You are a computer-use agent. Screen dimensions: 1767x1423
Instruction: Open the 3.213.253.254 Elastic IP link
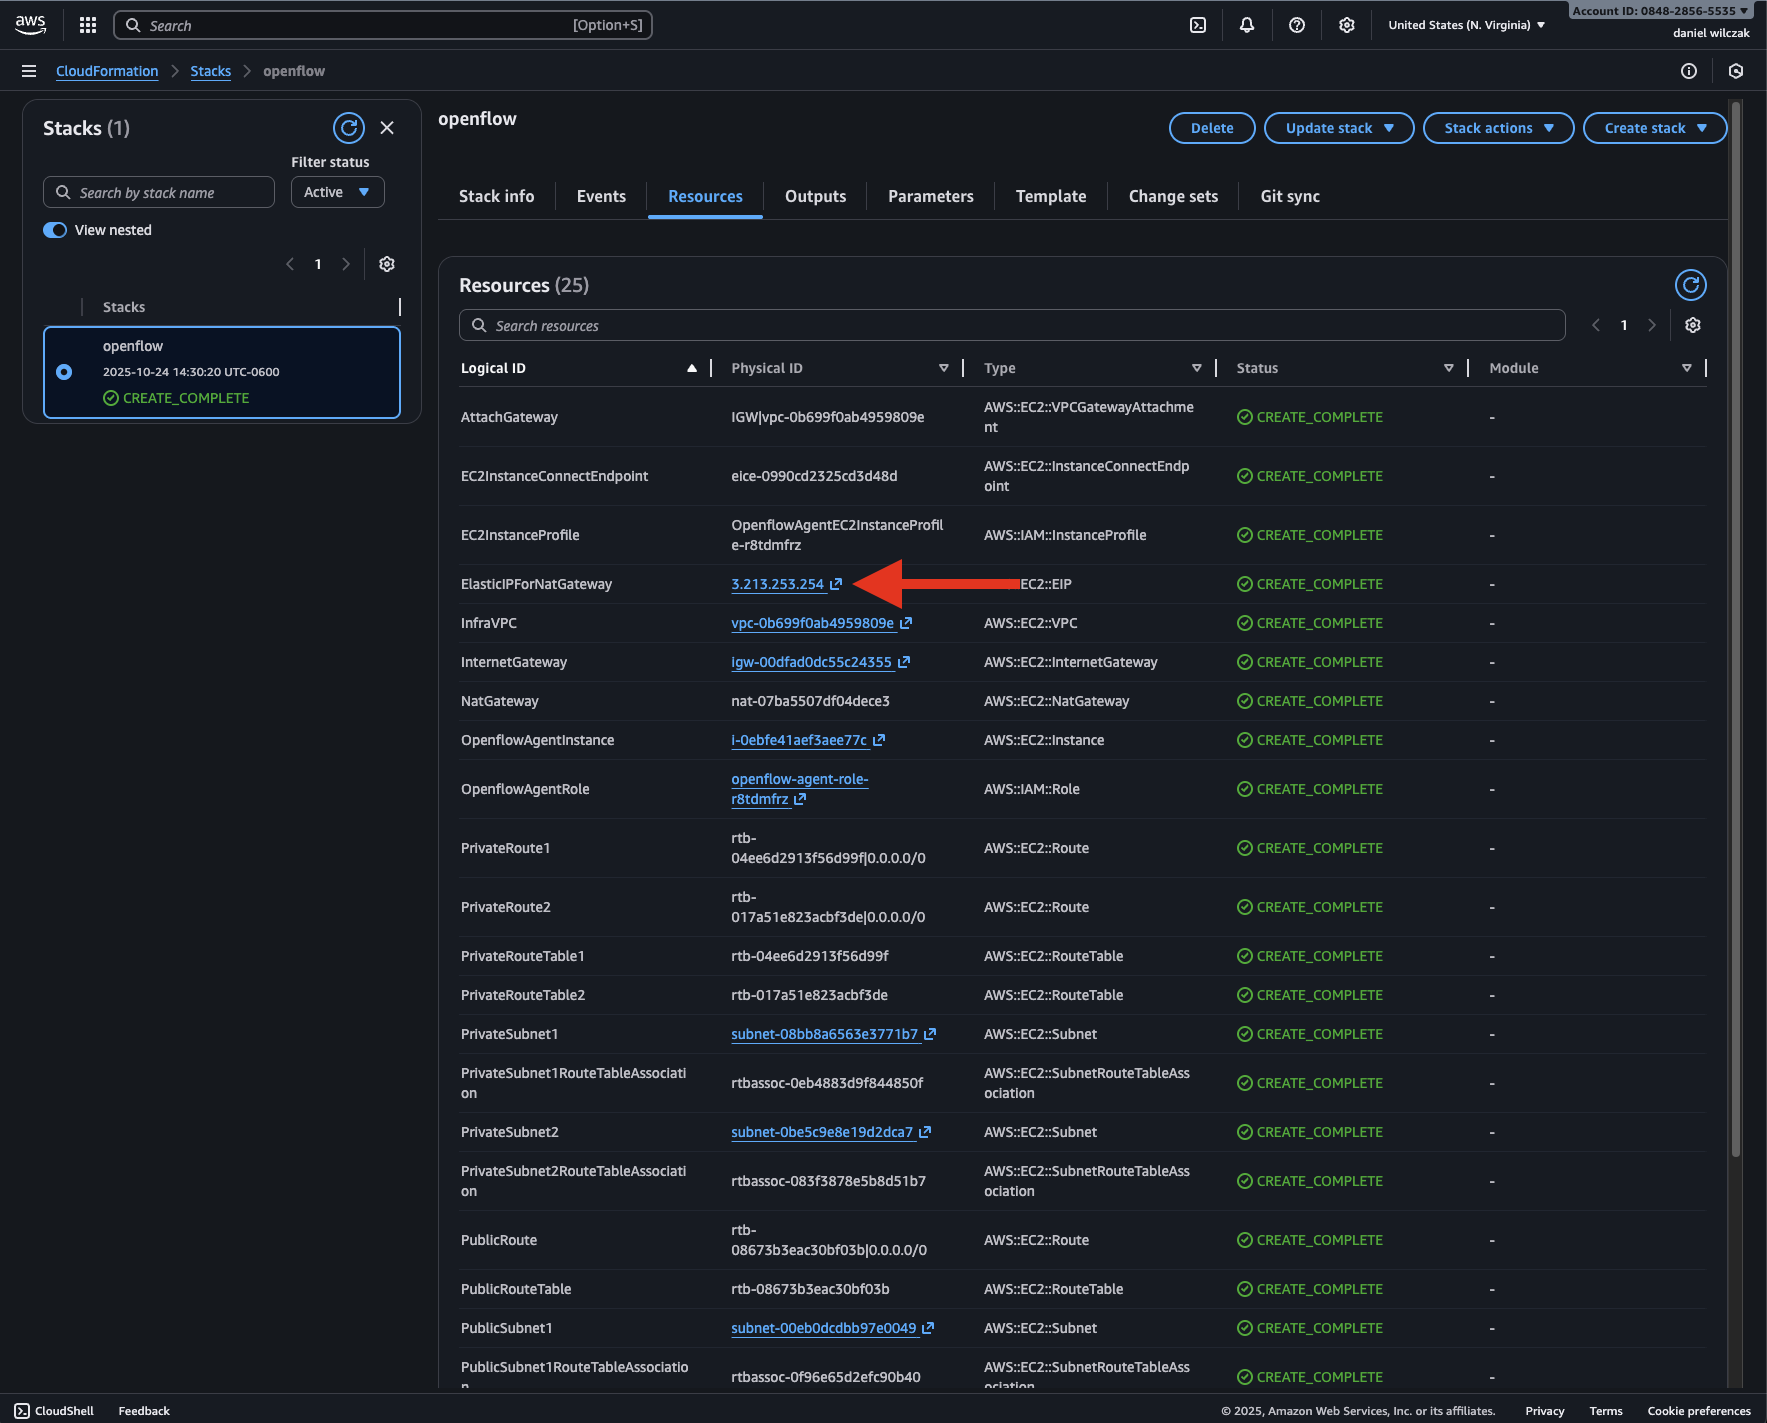click(778, 584)
